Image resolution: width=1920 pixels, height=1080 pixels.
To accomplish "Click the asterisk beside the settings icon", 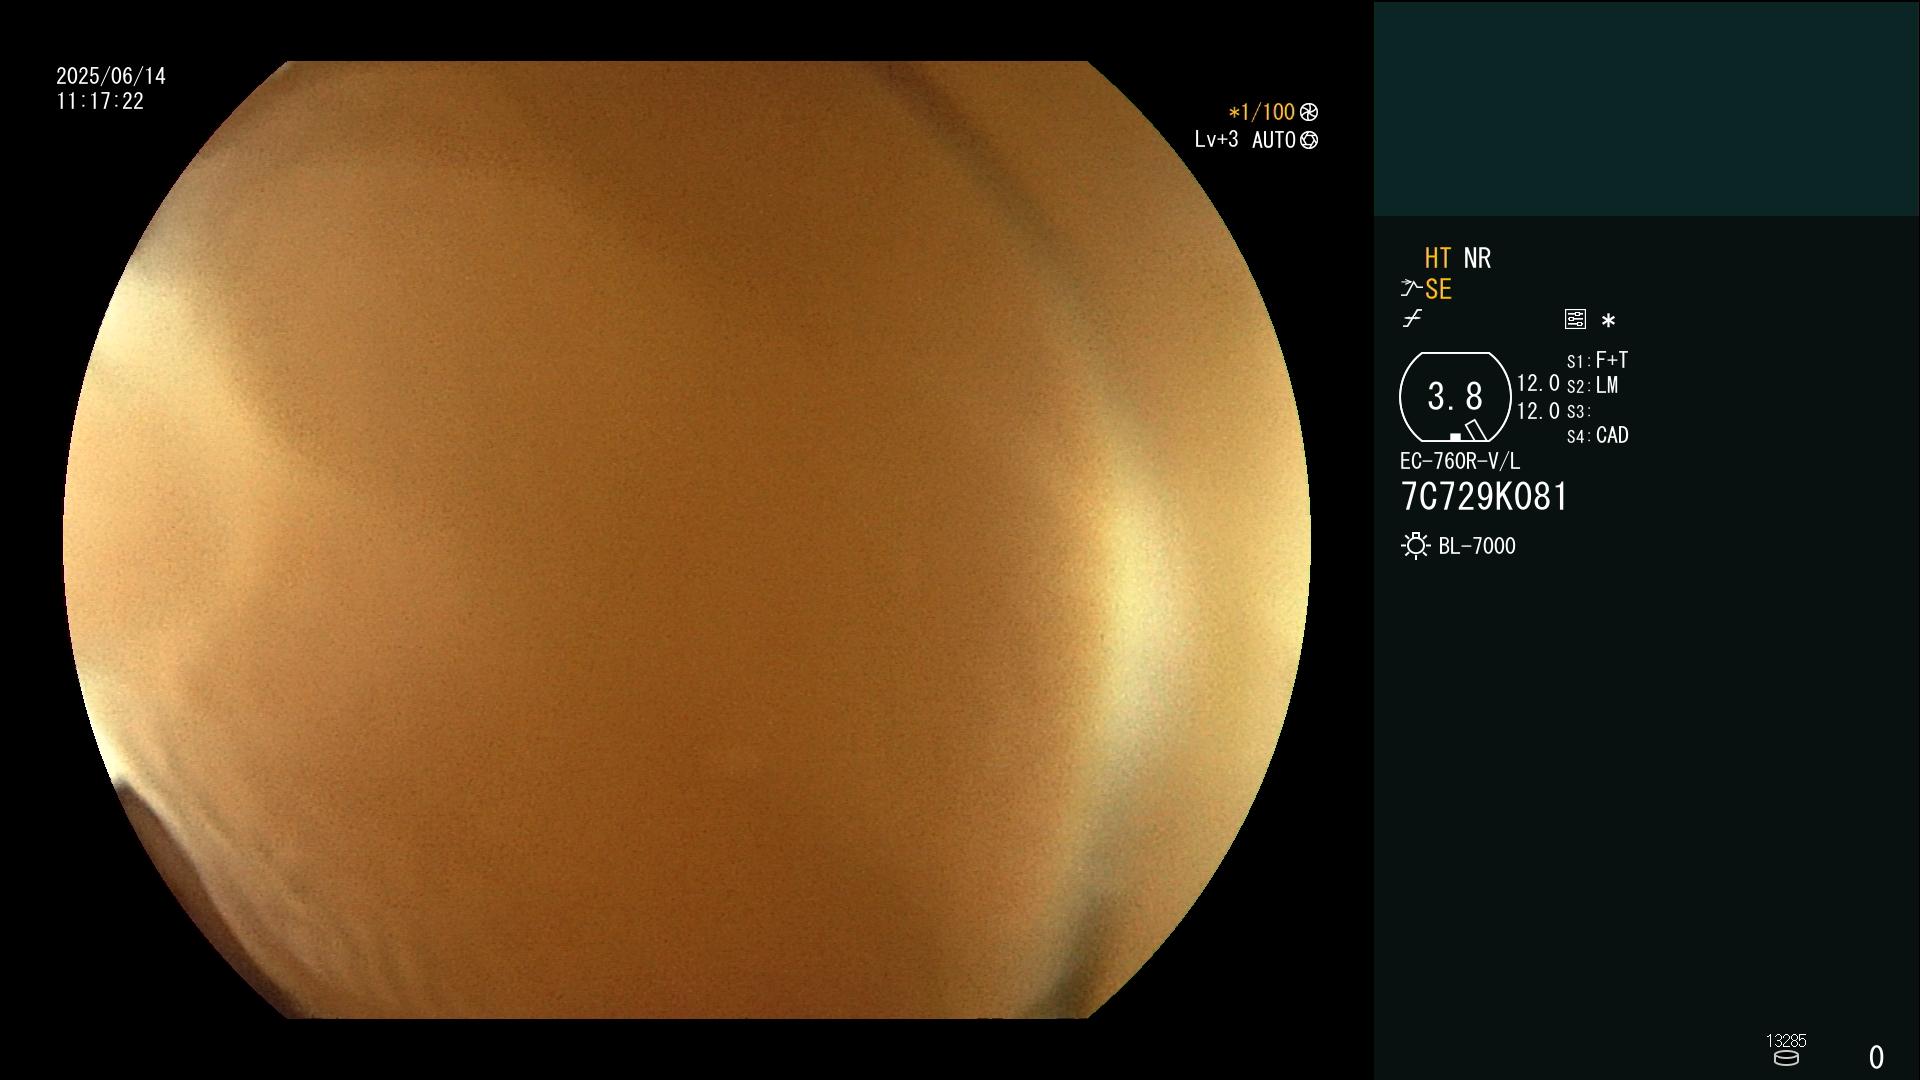I will pos(1608,320).
